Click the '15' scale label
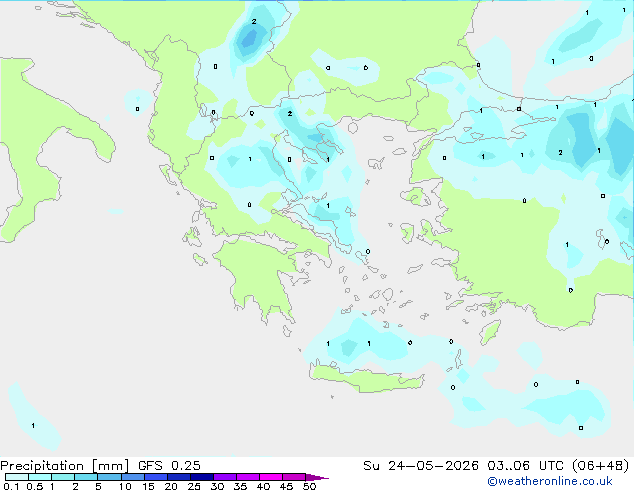Image resolution: width=634 pixels, height=490 pixels. (x=148, y=486)
